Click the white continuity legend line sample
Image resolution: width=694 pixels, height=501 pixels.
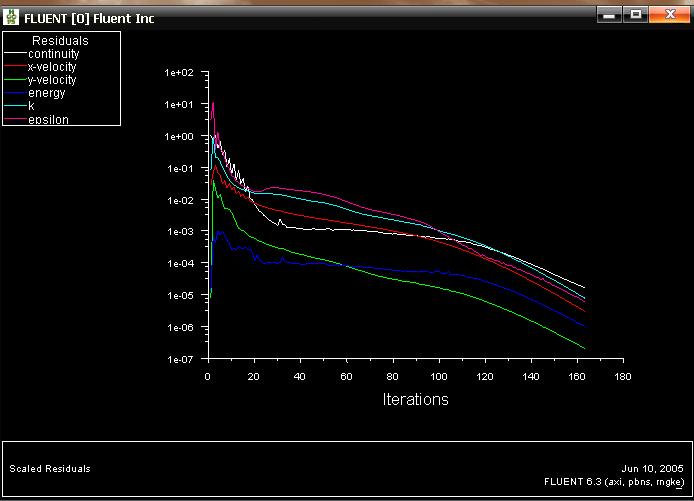click(x=15, y=53)
